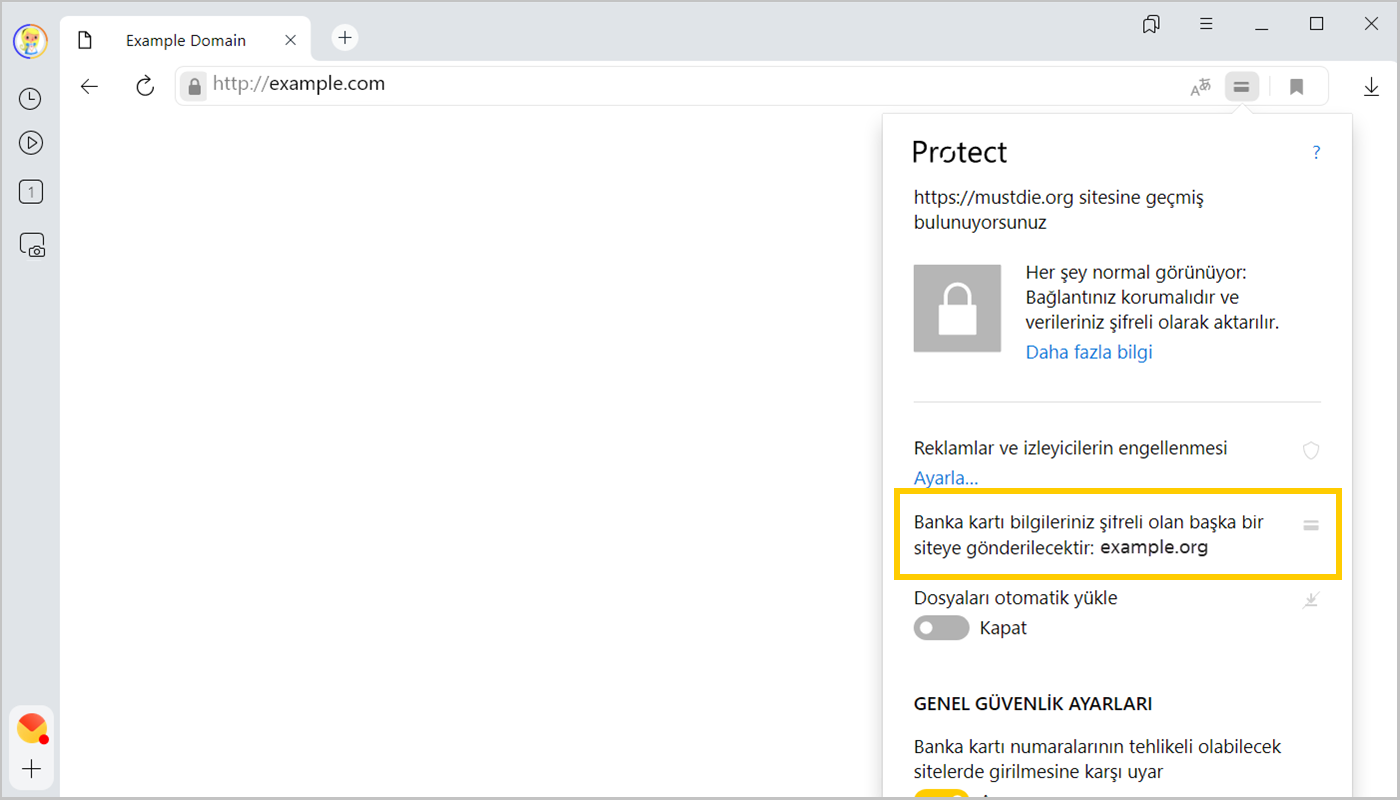
Task: Open the downloads panel
Action: pos(1371,87)
